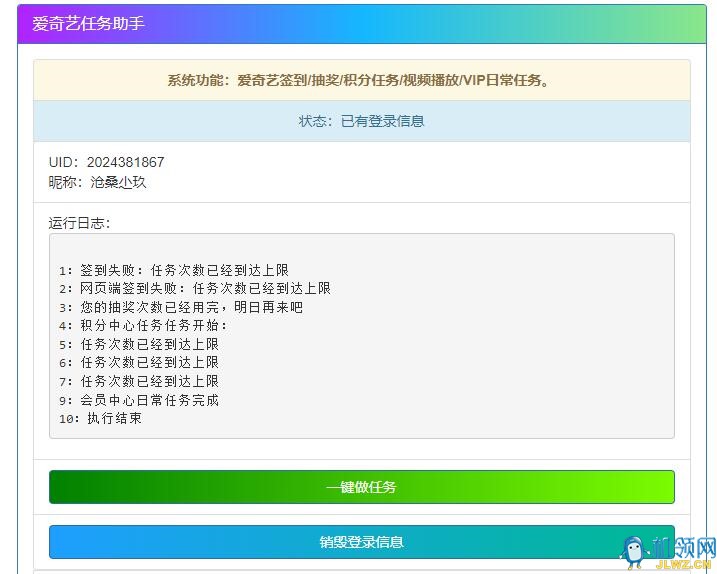Viewport: 717px width, 574px height.
Task: Click the 运行日志 label
Action: [80, 223]
